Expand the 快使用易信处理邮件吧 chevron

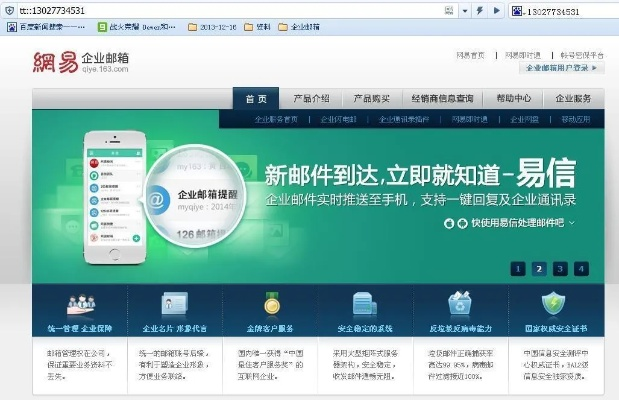pyautogui.click(x=572, y=222)
